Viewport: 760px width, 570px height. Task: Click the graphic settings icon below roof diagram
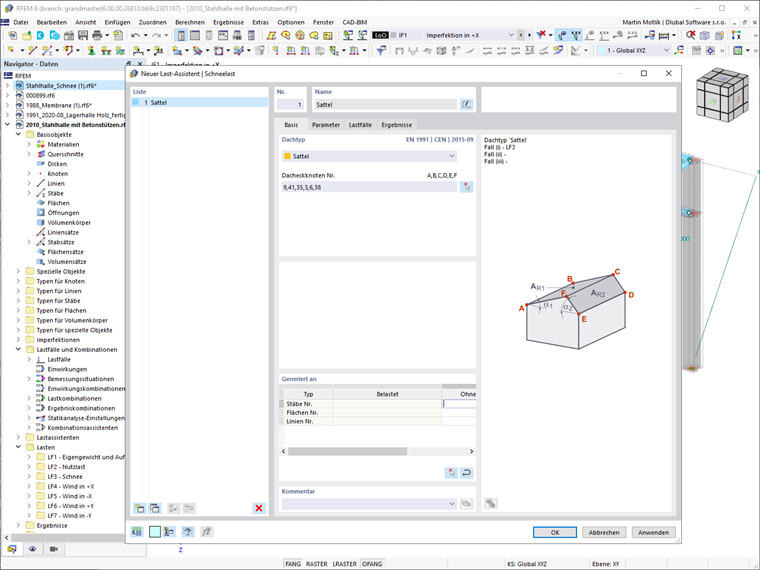coord(491,504)
